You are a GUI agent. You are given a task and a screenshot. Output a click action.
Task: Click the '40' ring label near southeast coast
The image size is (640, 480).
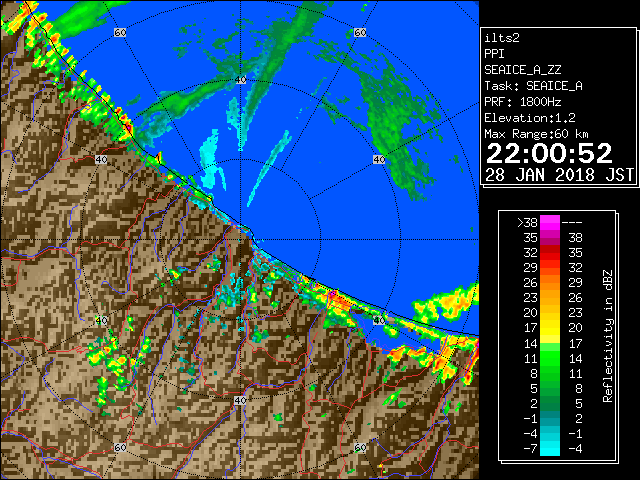coord(379,320)
